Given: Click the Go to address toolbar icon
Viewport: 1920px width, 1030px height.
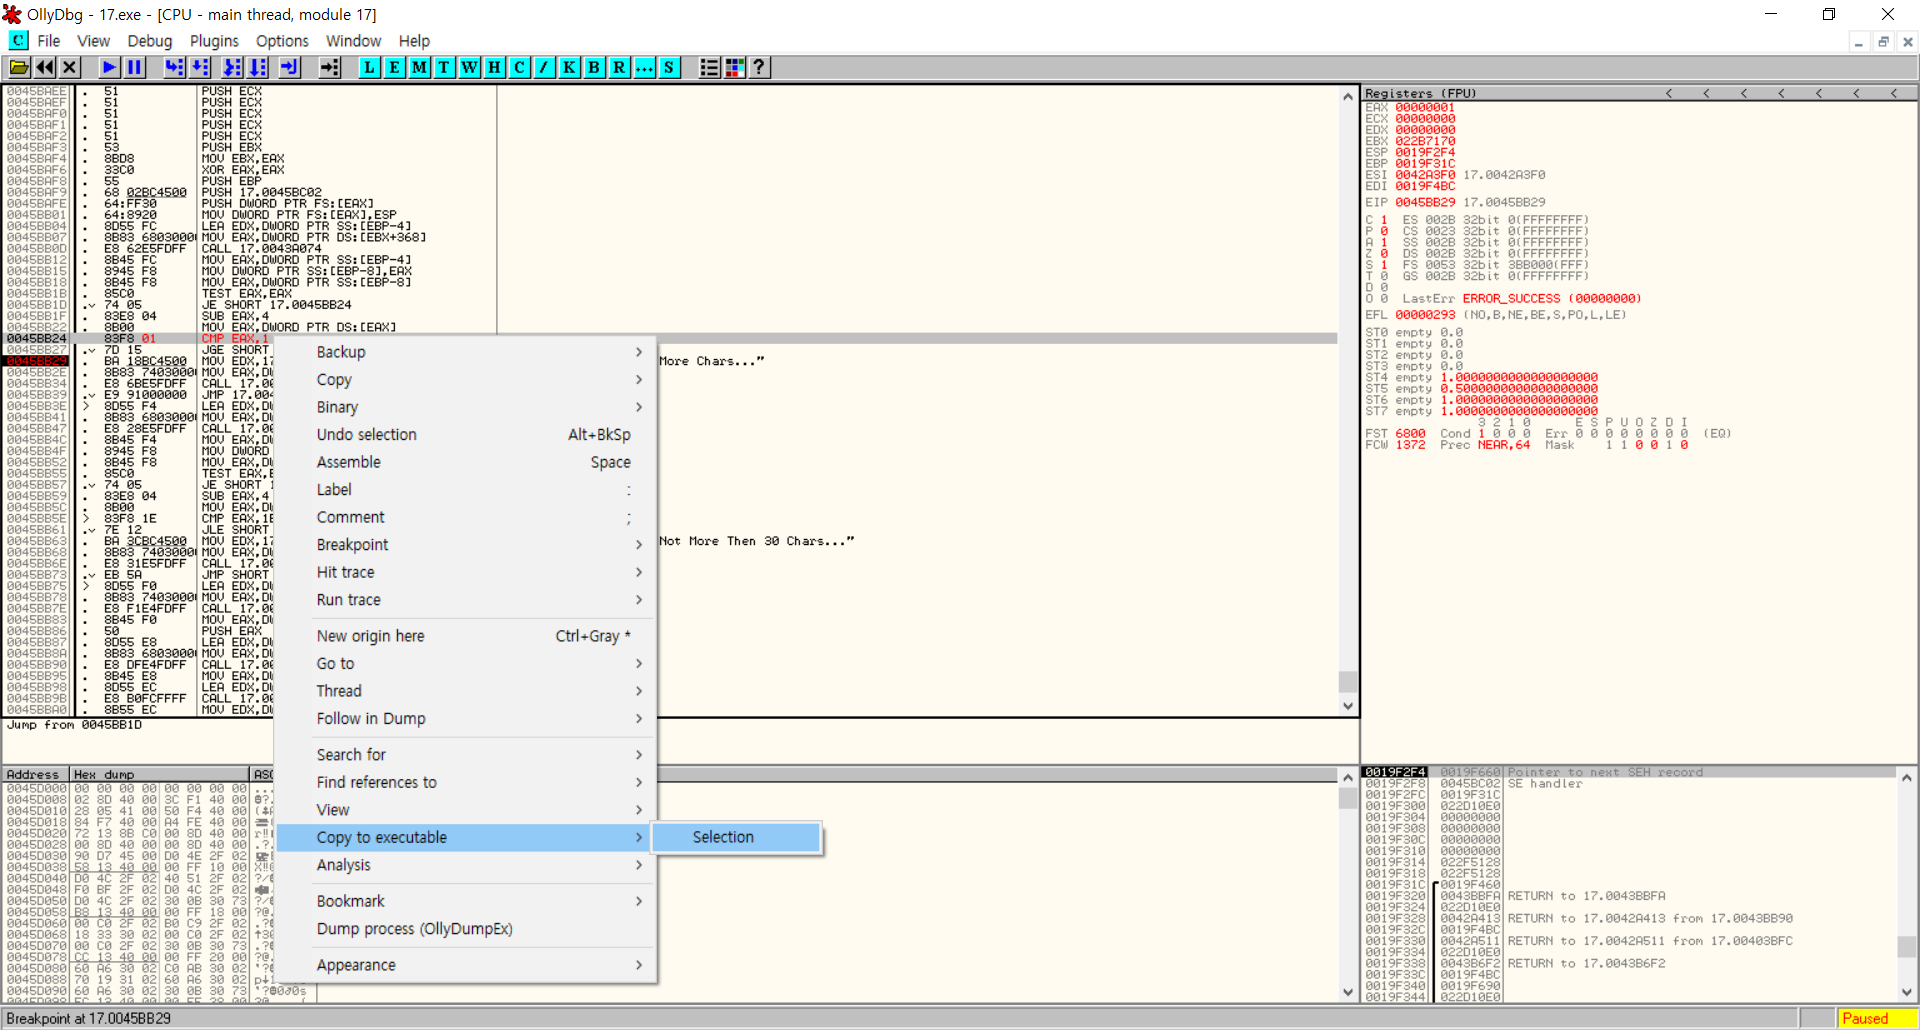Looking at the screenshot, I should pos(330,67).
